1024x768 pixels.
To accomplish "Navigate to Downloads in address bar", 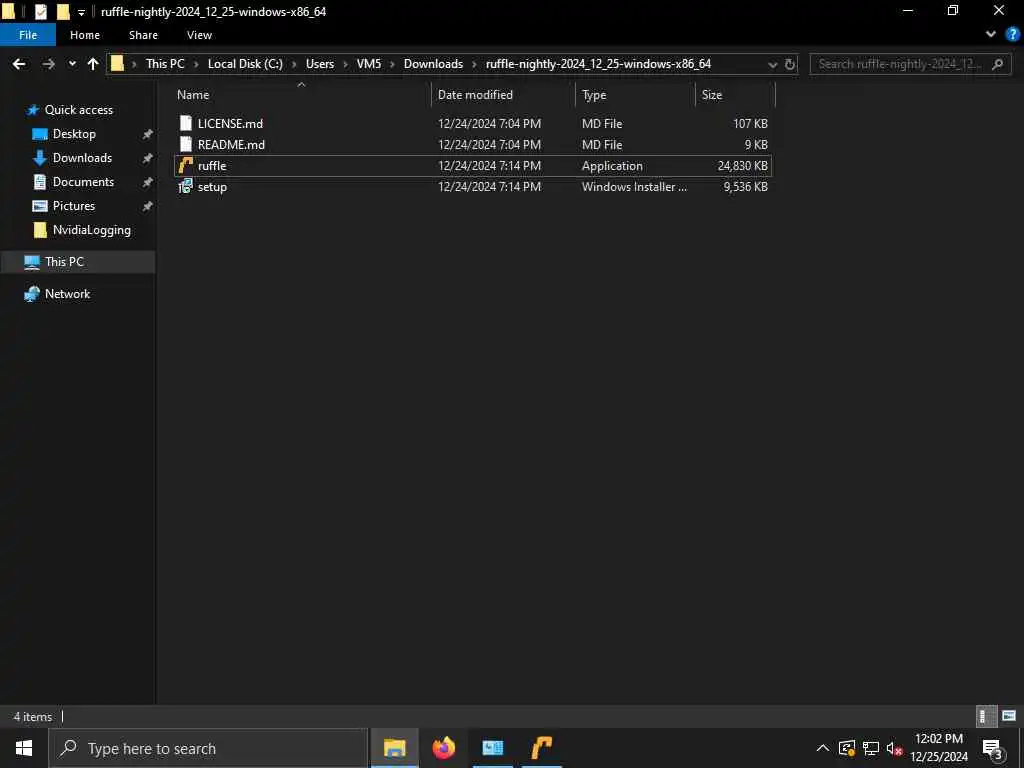I will (x=433, y=64).
